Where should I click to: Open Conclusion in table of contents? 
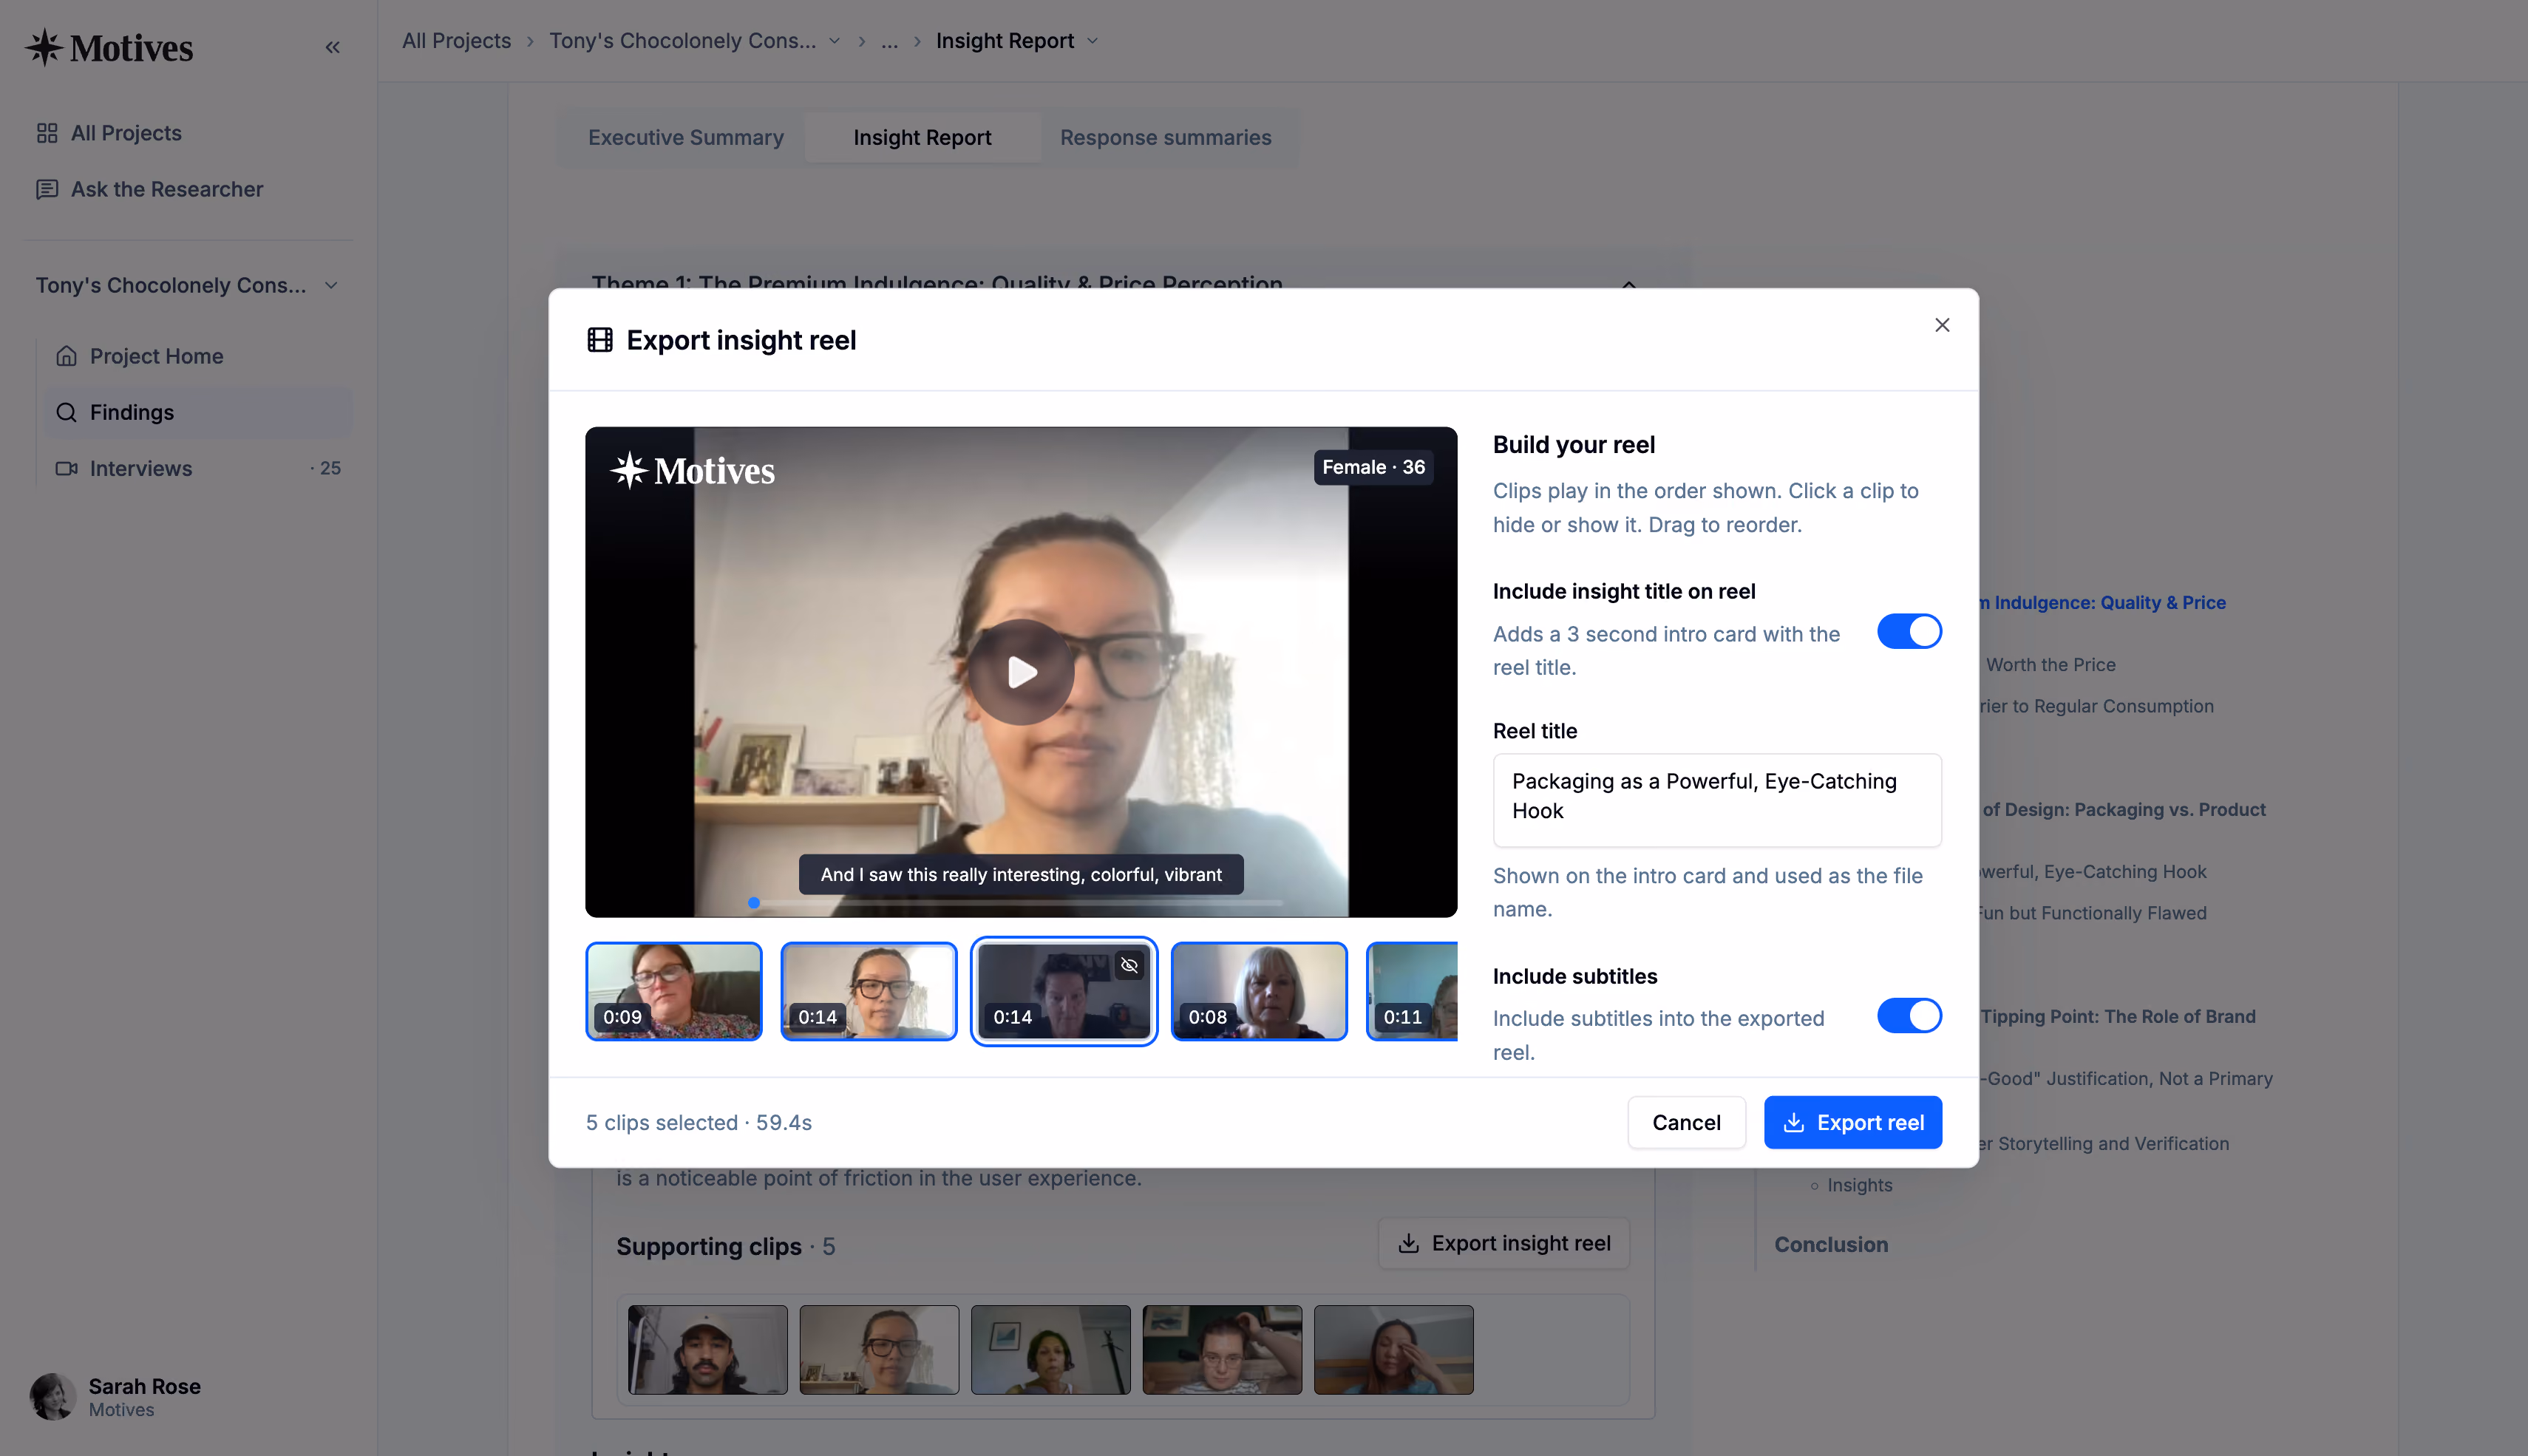[1831, 1244]
